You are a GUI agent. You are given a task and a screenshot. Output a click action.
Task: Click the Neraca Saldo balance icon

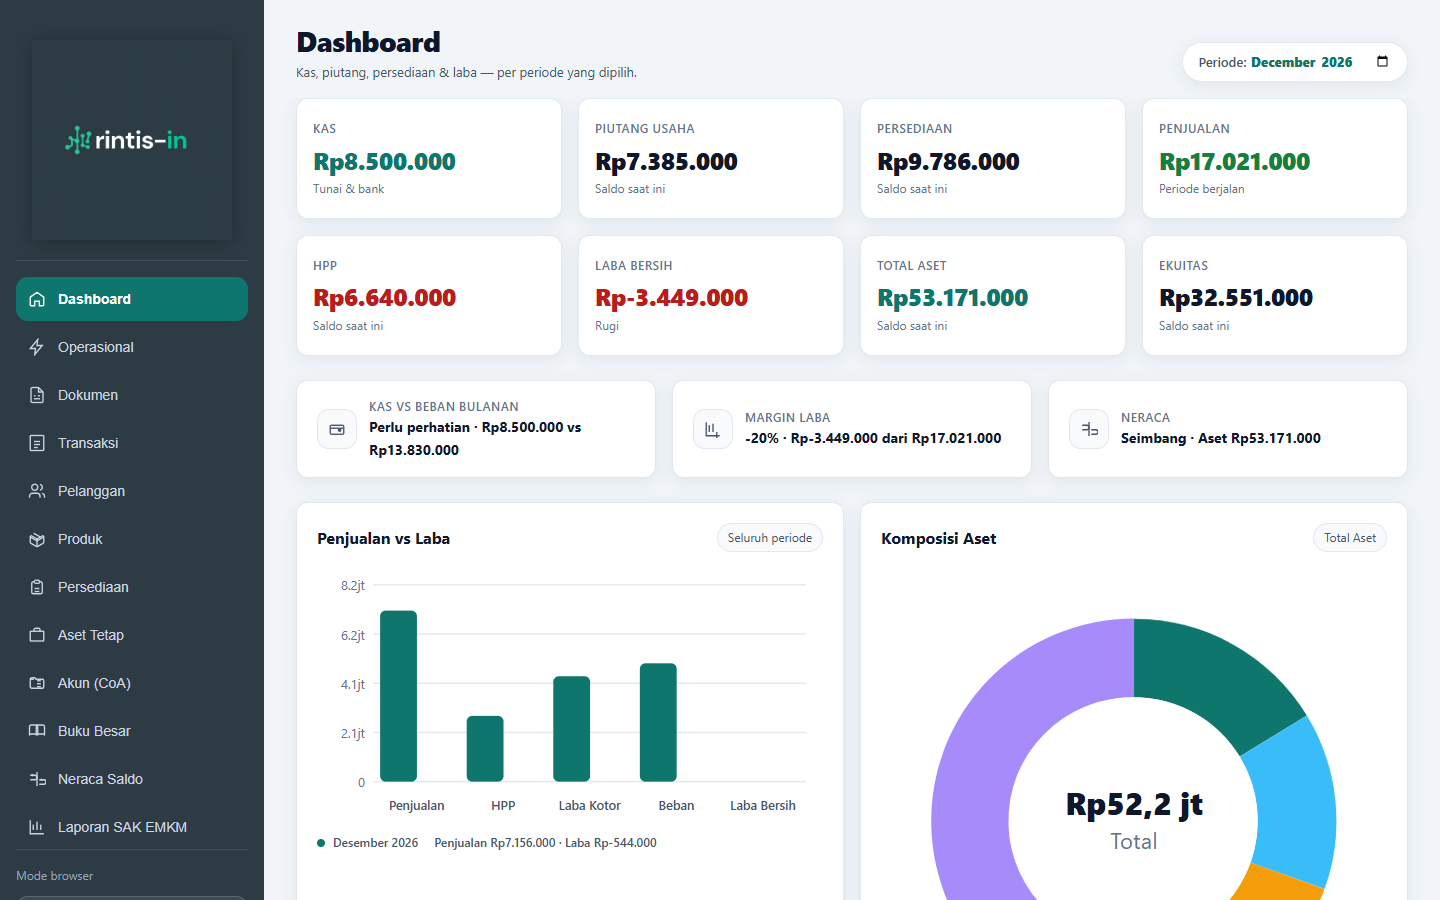(x=37, y=779)
